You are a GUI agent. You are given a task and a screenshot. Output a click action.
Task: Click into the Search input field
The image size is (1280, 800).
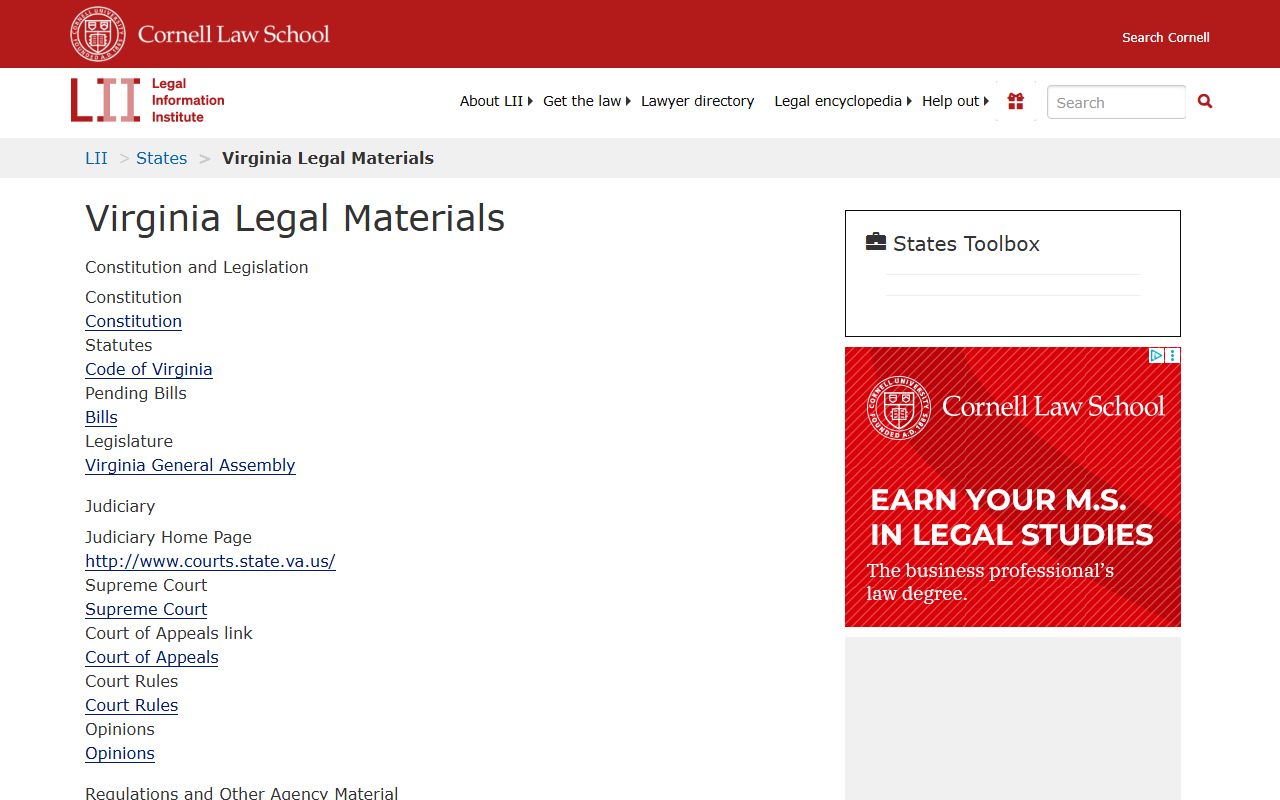coord(1116,102)
